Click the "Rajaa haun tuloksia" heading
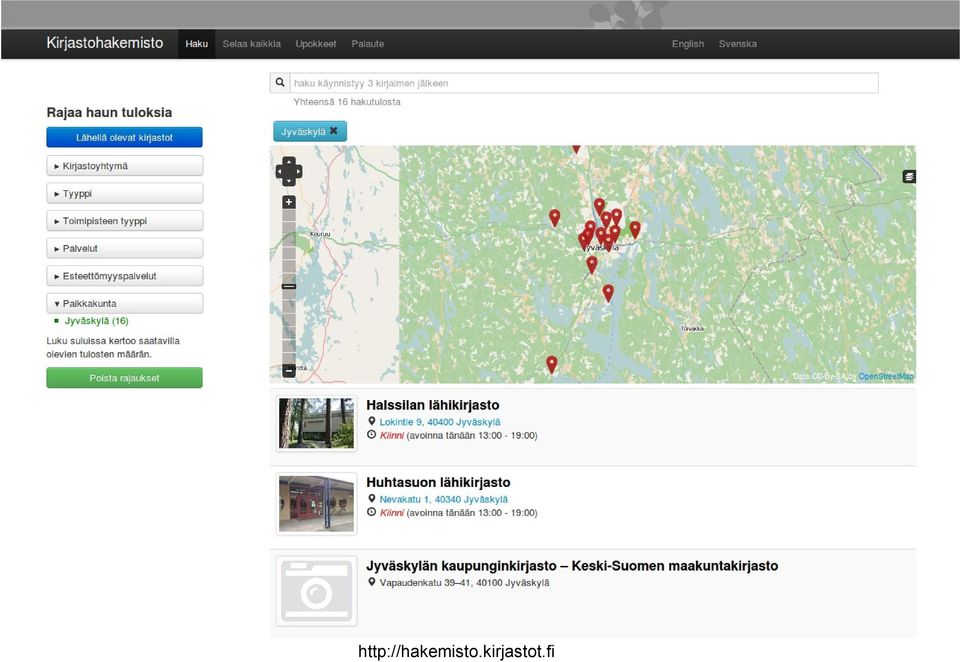Viewport: 960px width, 662px height. click(109, 112)
